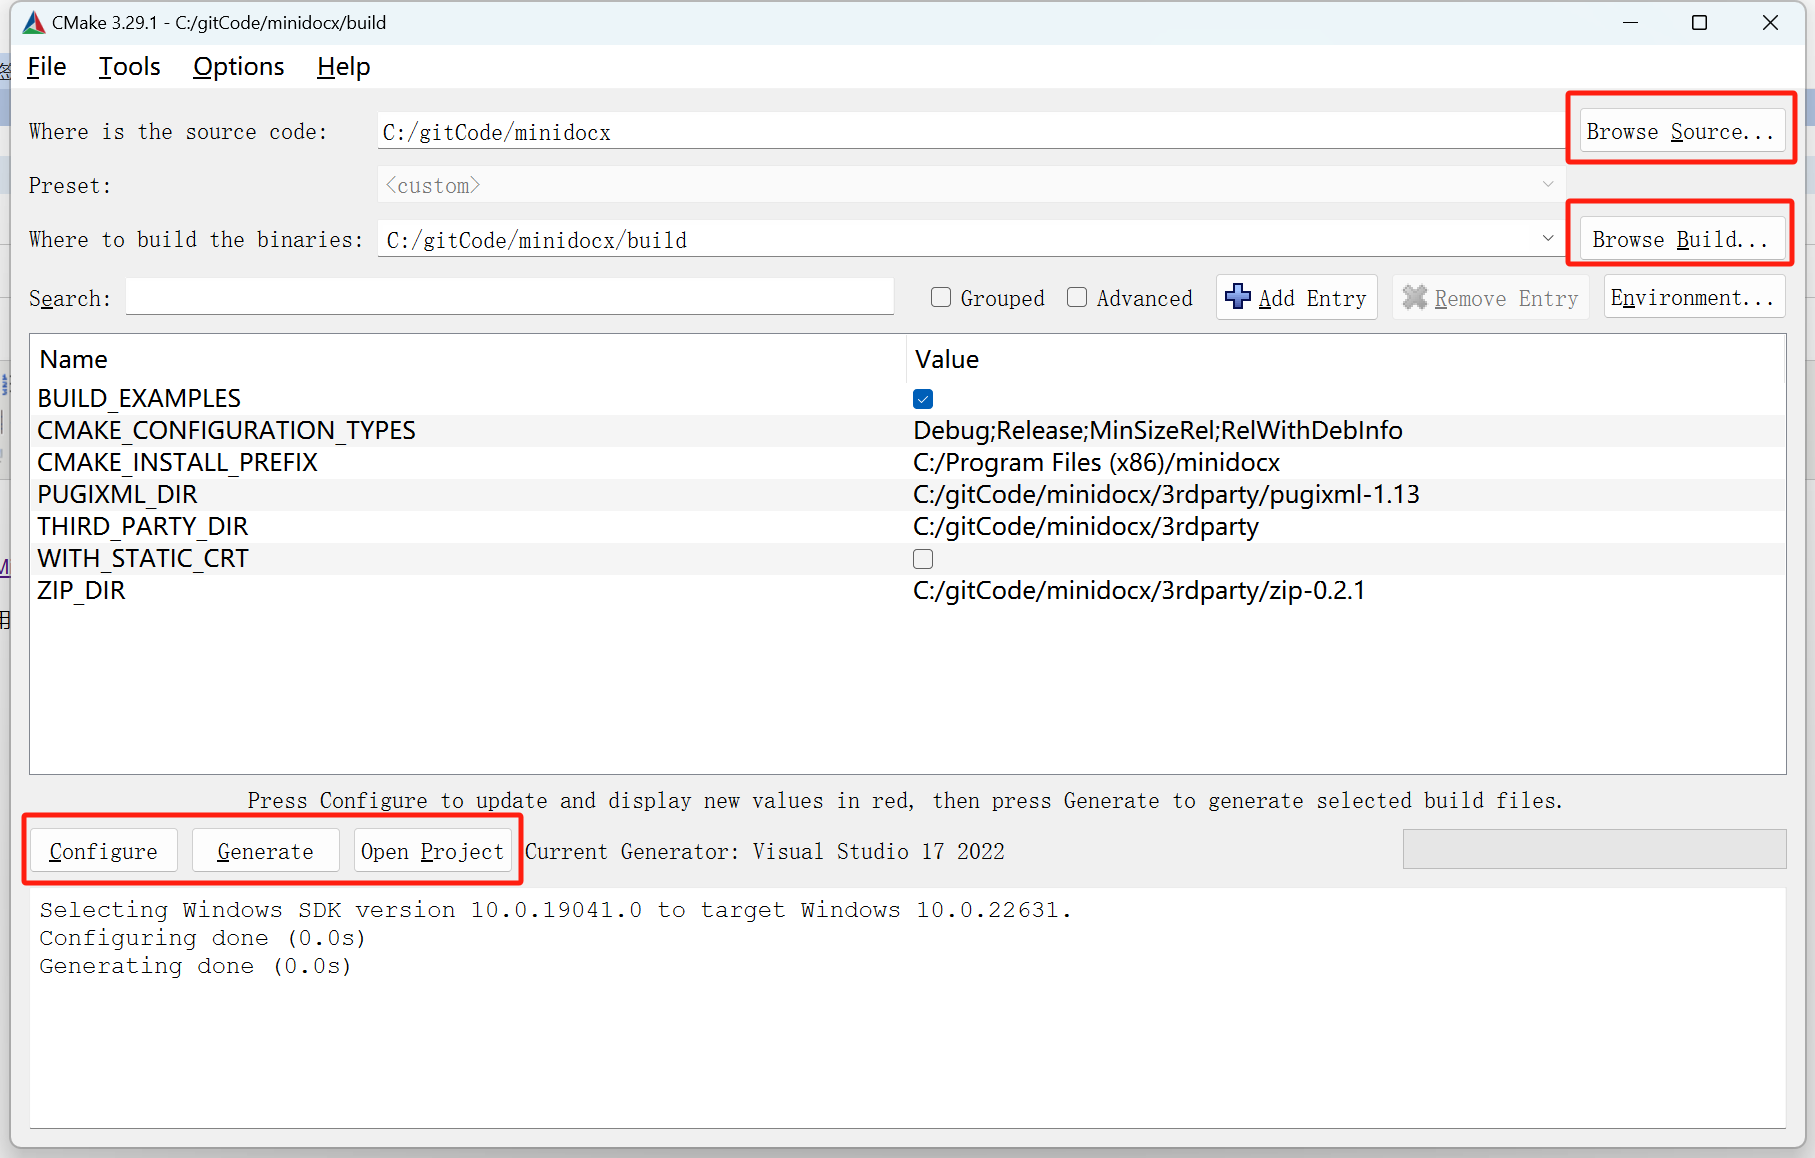Image resolution: width=1815 pixels, height=1158 pixels.
Task: Click the Generate button
Action: click(265, 851)
